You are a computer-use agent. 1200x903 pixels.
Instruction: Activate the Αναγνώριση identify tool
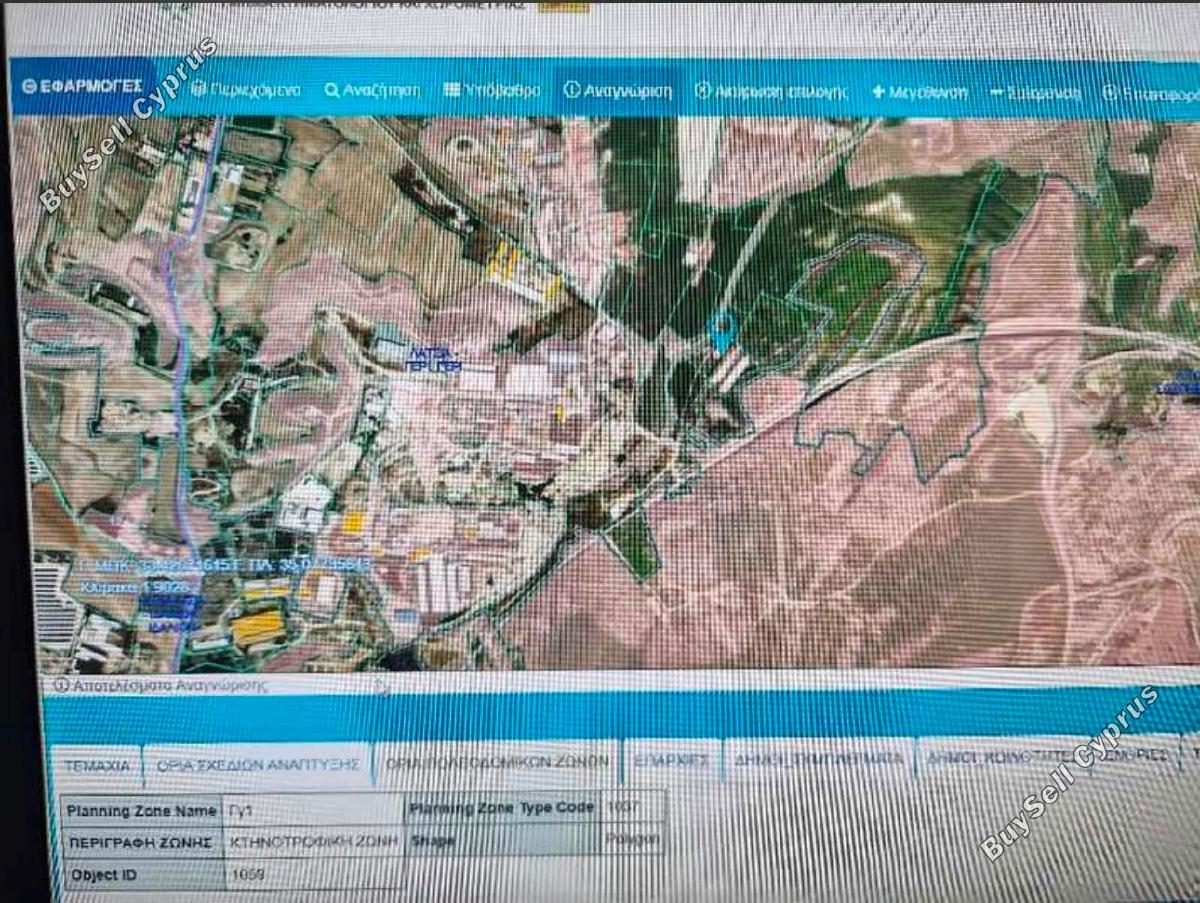click(x=617, y=91)
